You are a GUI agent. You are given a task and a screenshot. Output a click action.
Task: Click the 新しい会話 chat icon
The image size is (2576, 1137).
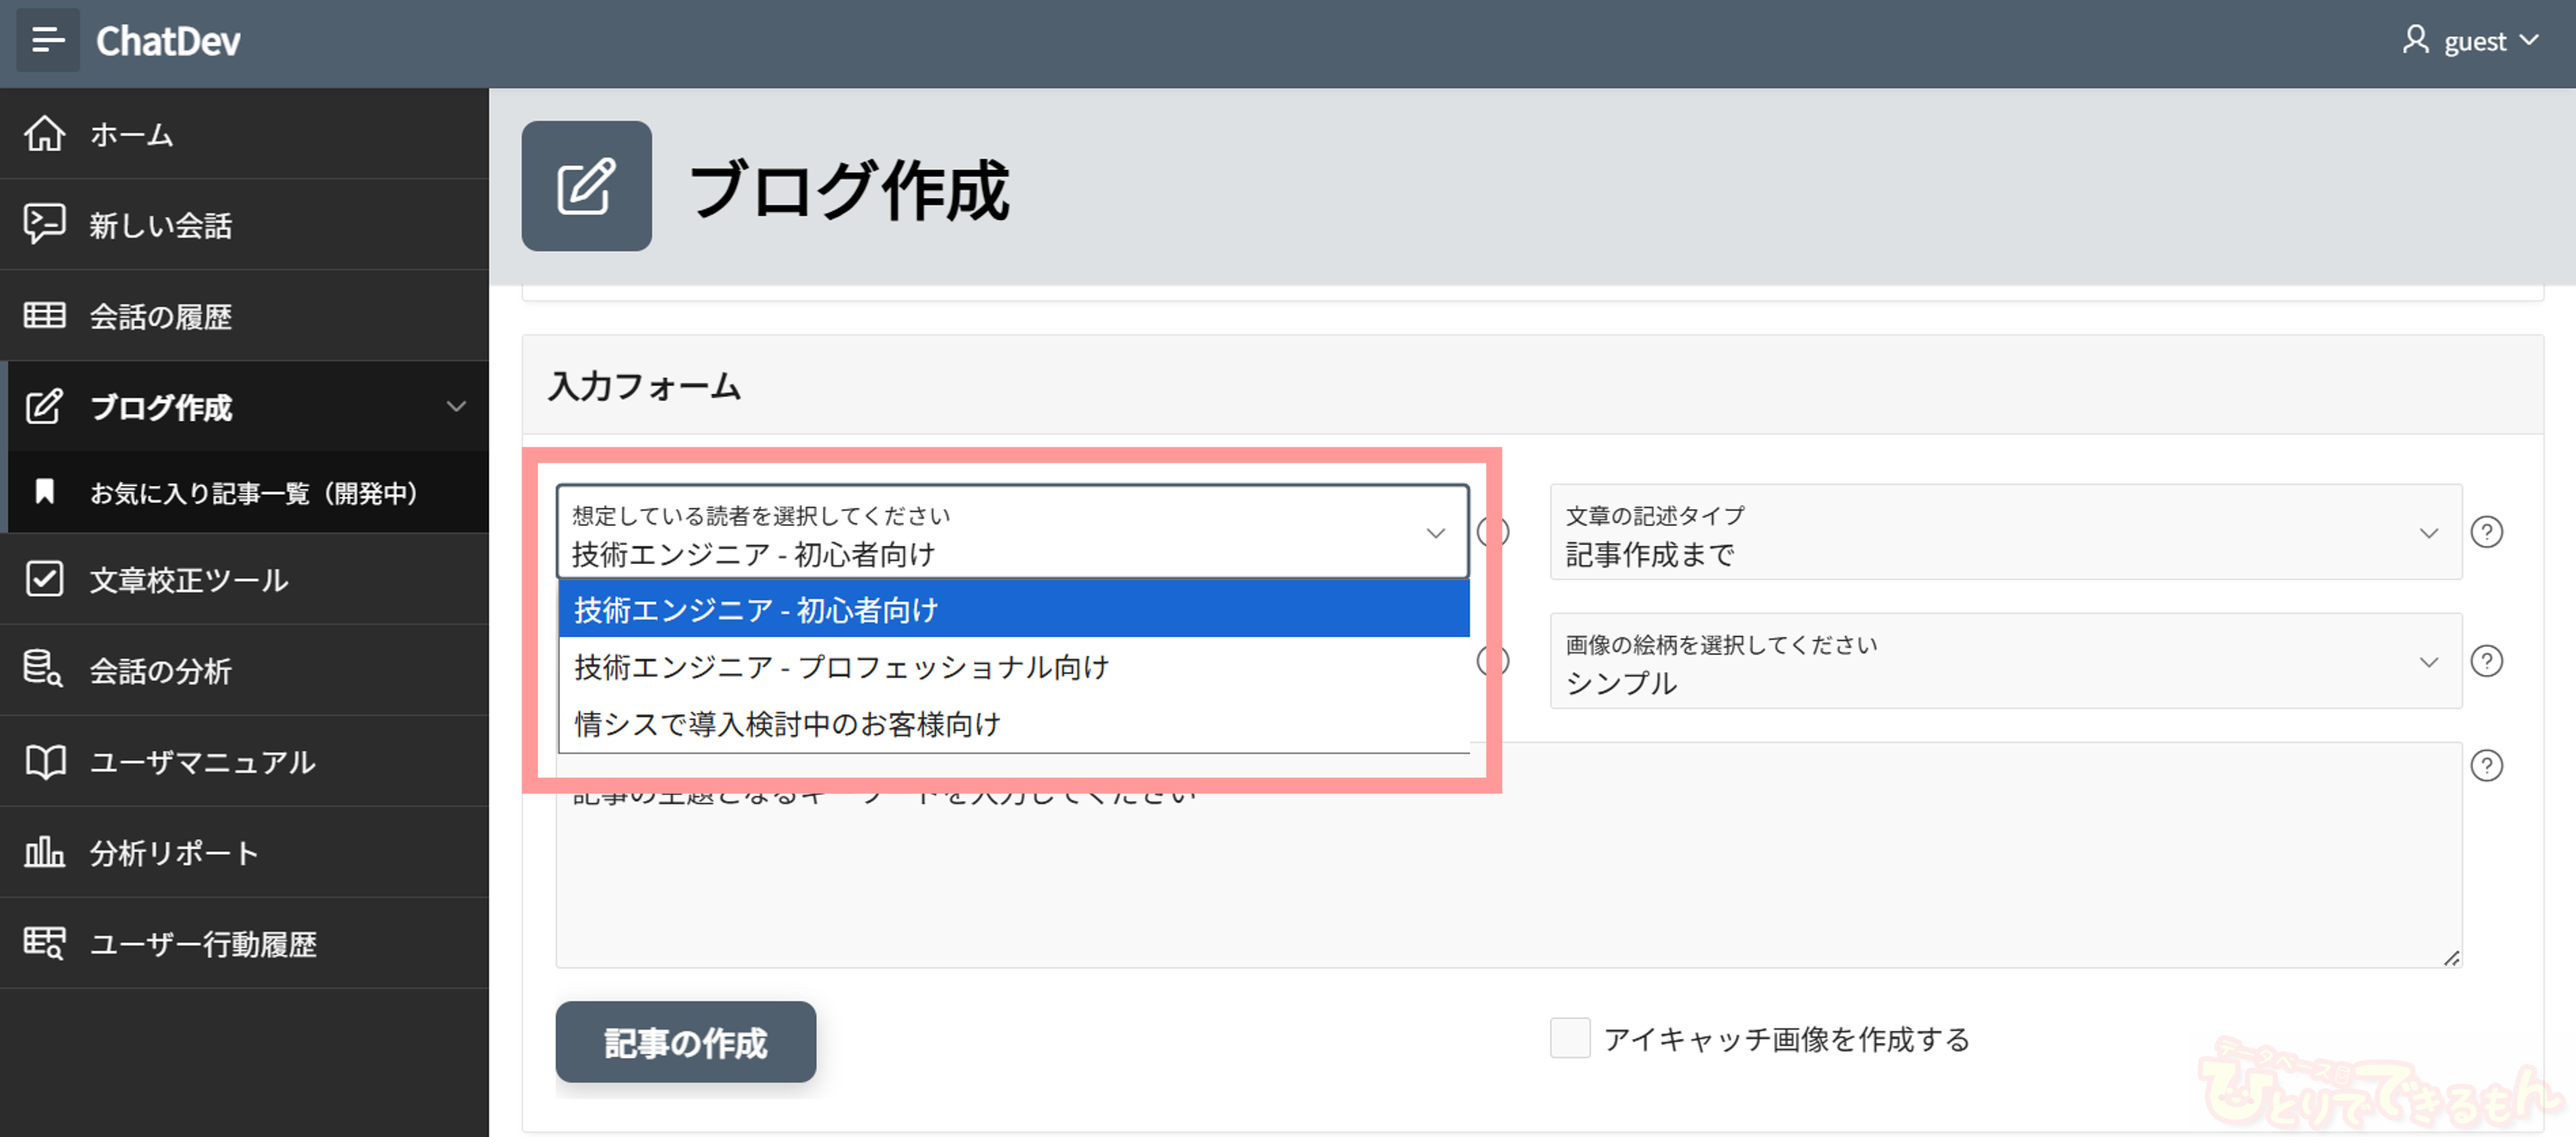tap(45, 225)
